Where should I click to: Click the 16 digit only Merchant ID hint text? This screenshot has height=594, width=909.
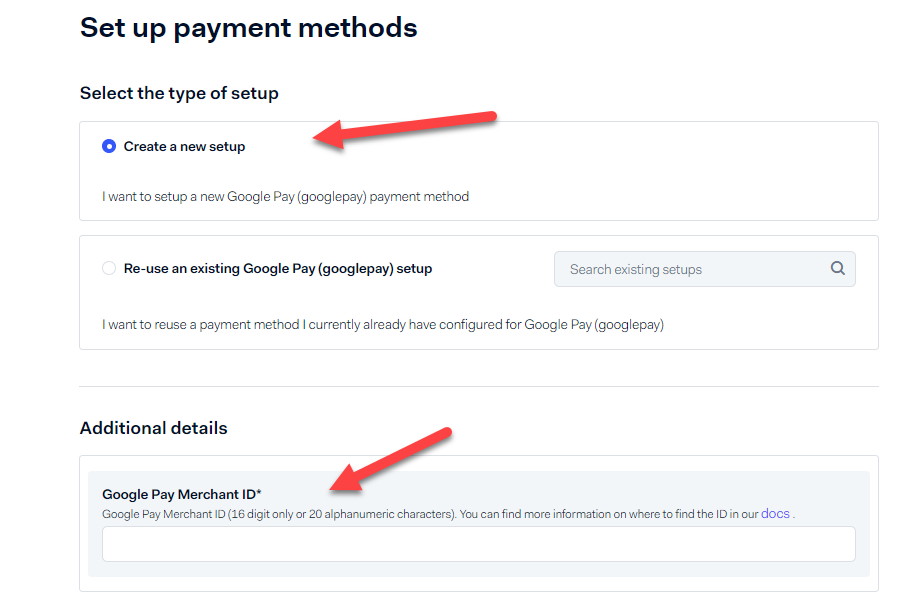tap(448, 514)
